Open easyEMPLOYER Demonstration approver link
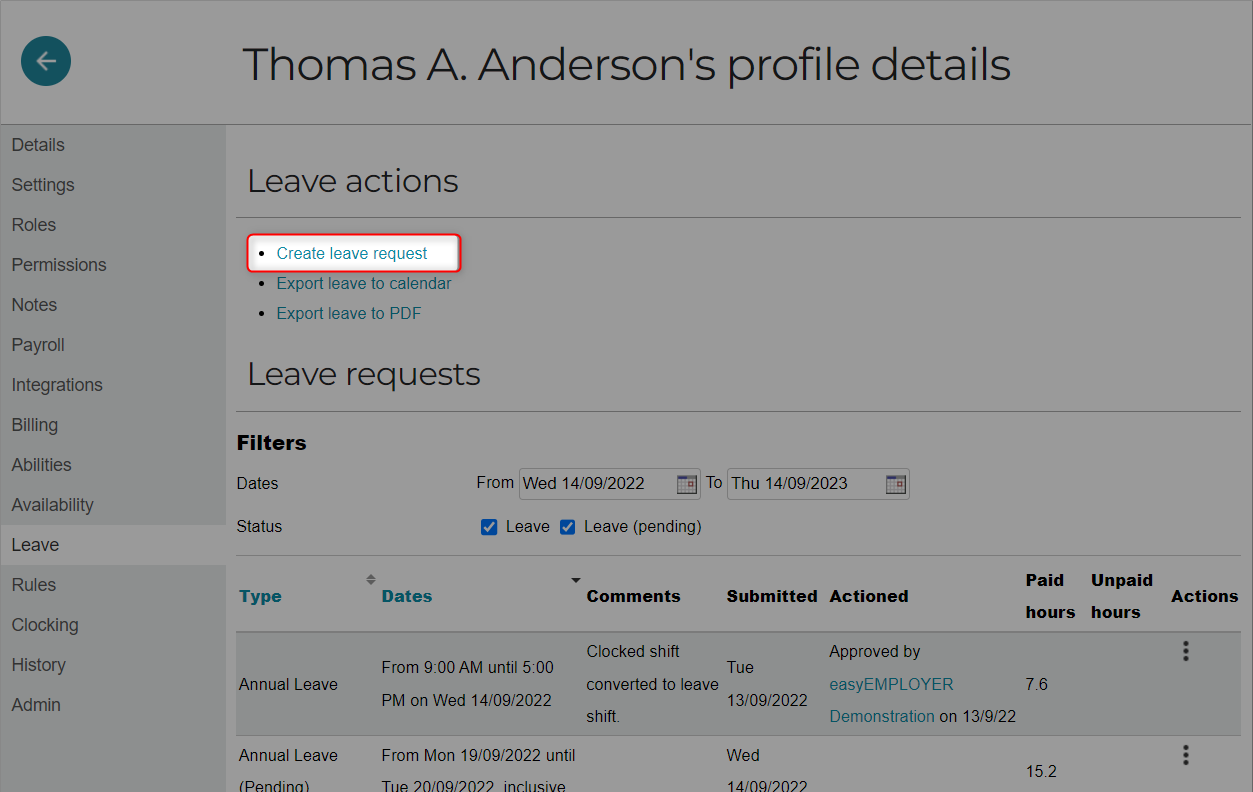 pyautogui.click(x=891, y=700)
